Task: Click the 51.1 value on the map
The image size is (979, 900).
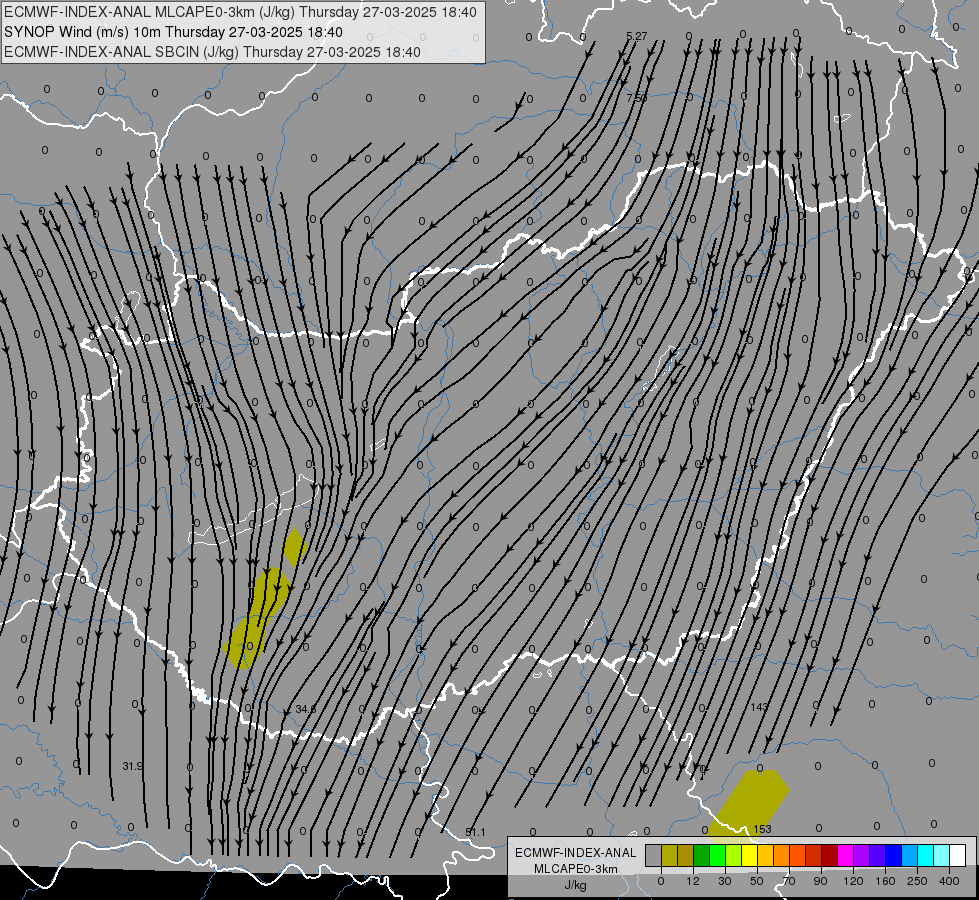Action: [x=475, y=832]
